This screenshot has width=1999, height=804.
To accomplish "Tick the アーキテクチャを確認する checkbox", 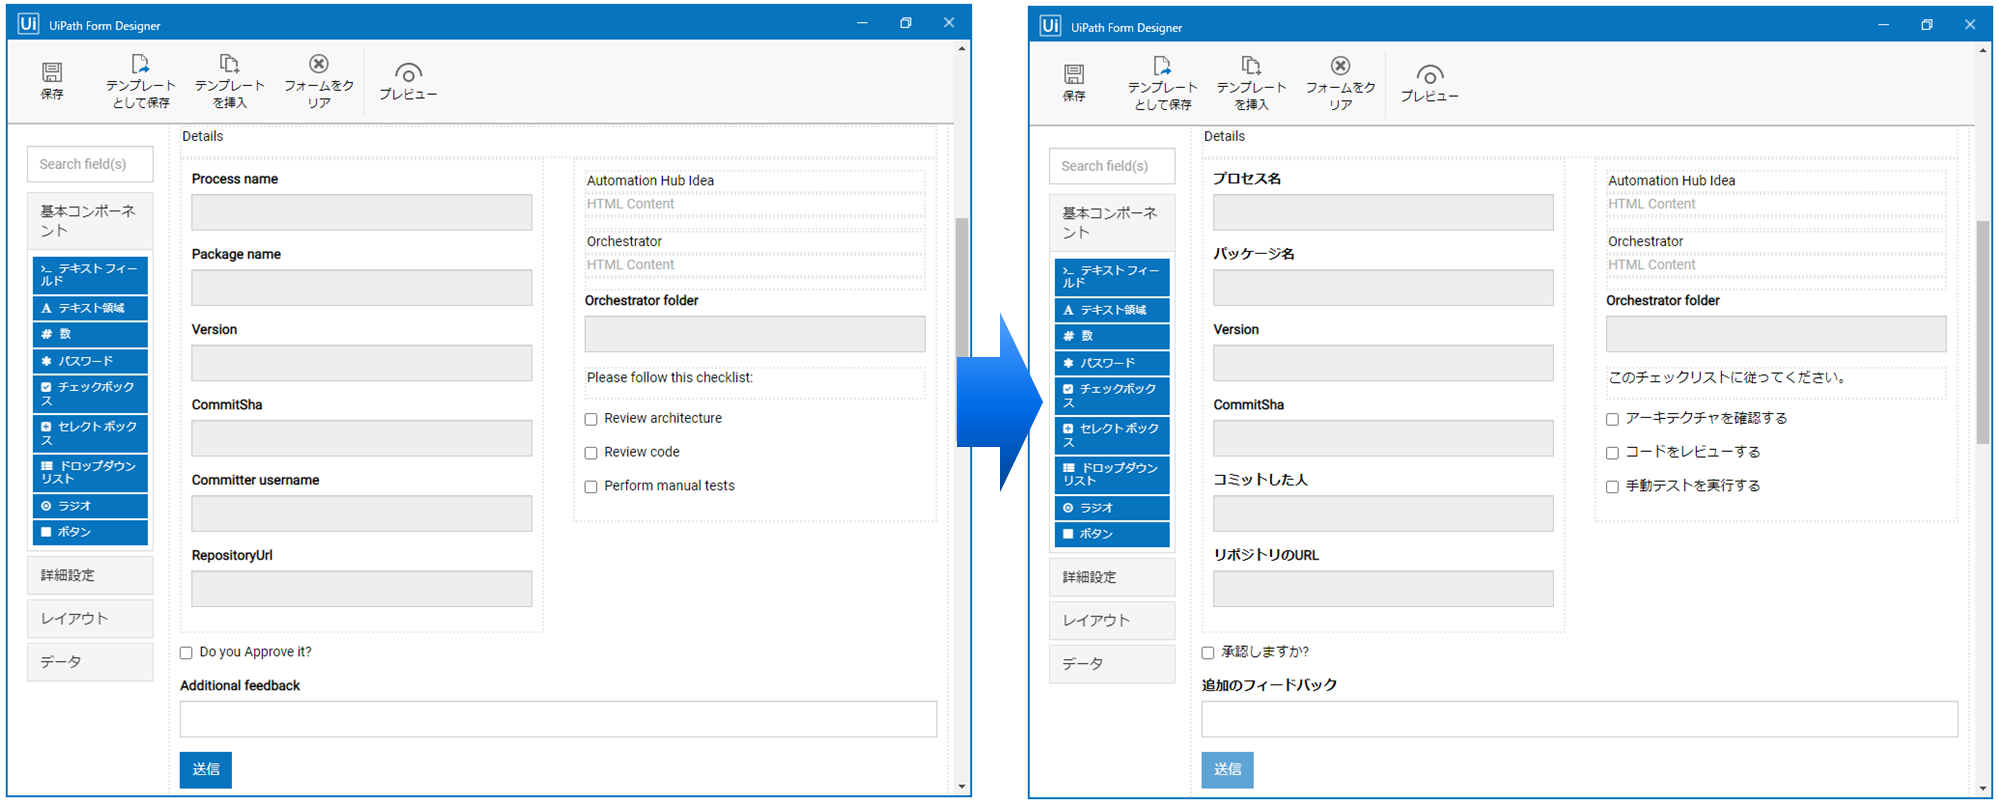I will point(1612,419).
